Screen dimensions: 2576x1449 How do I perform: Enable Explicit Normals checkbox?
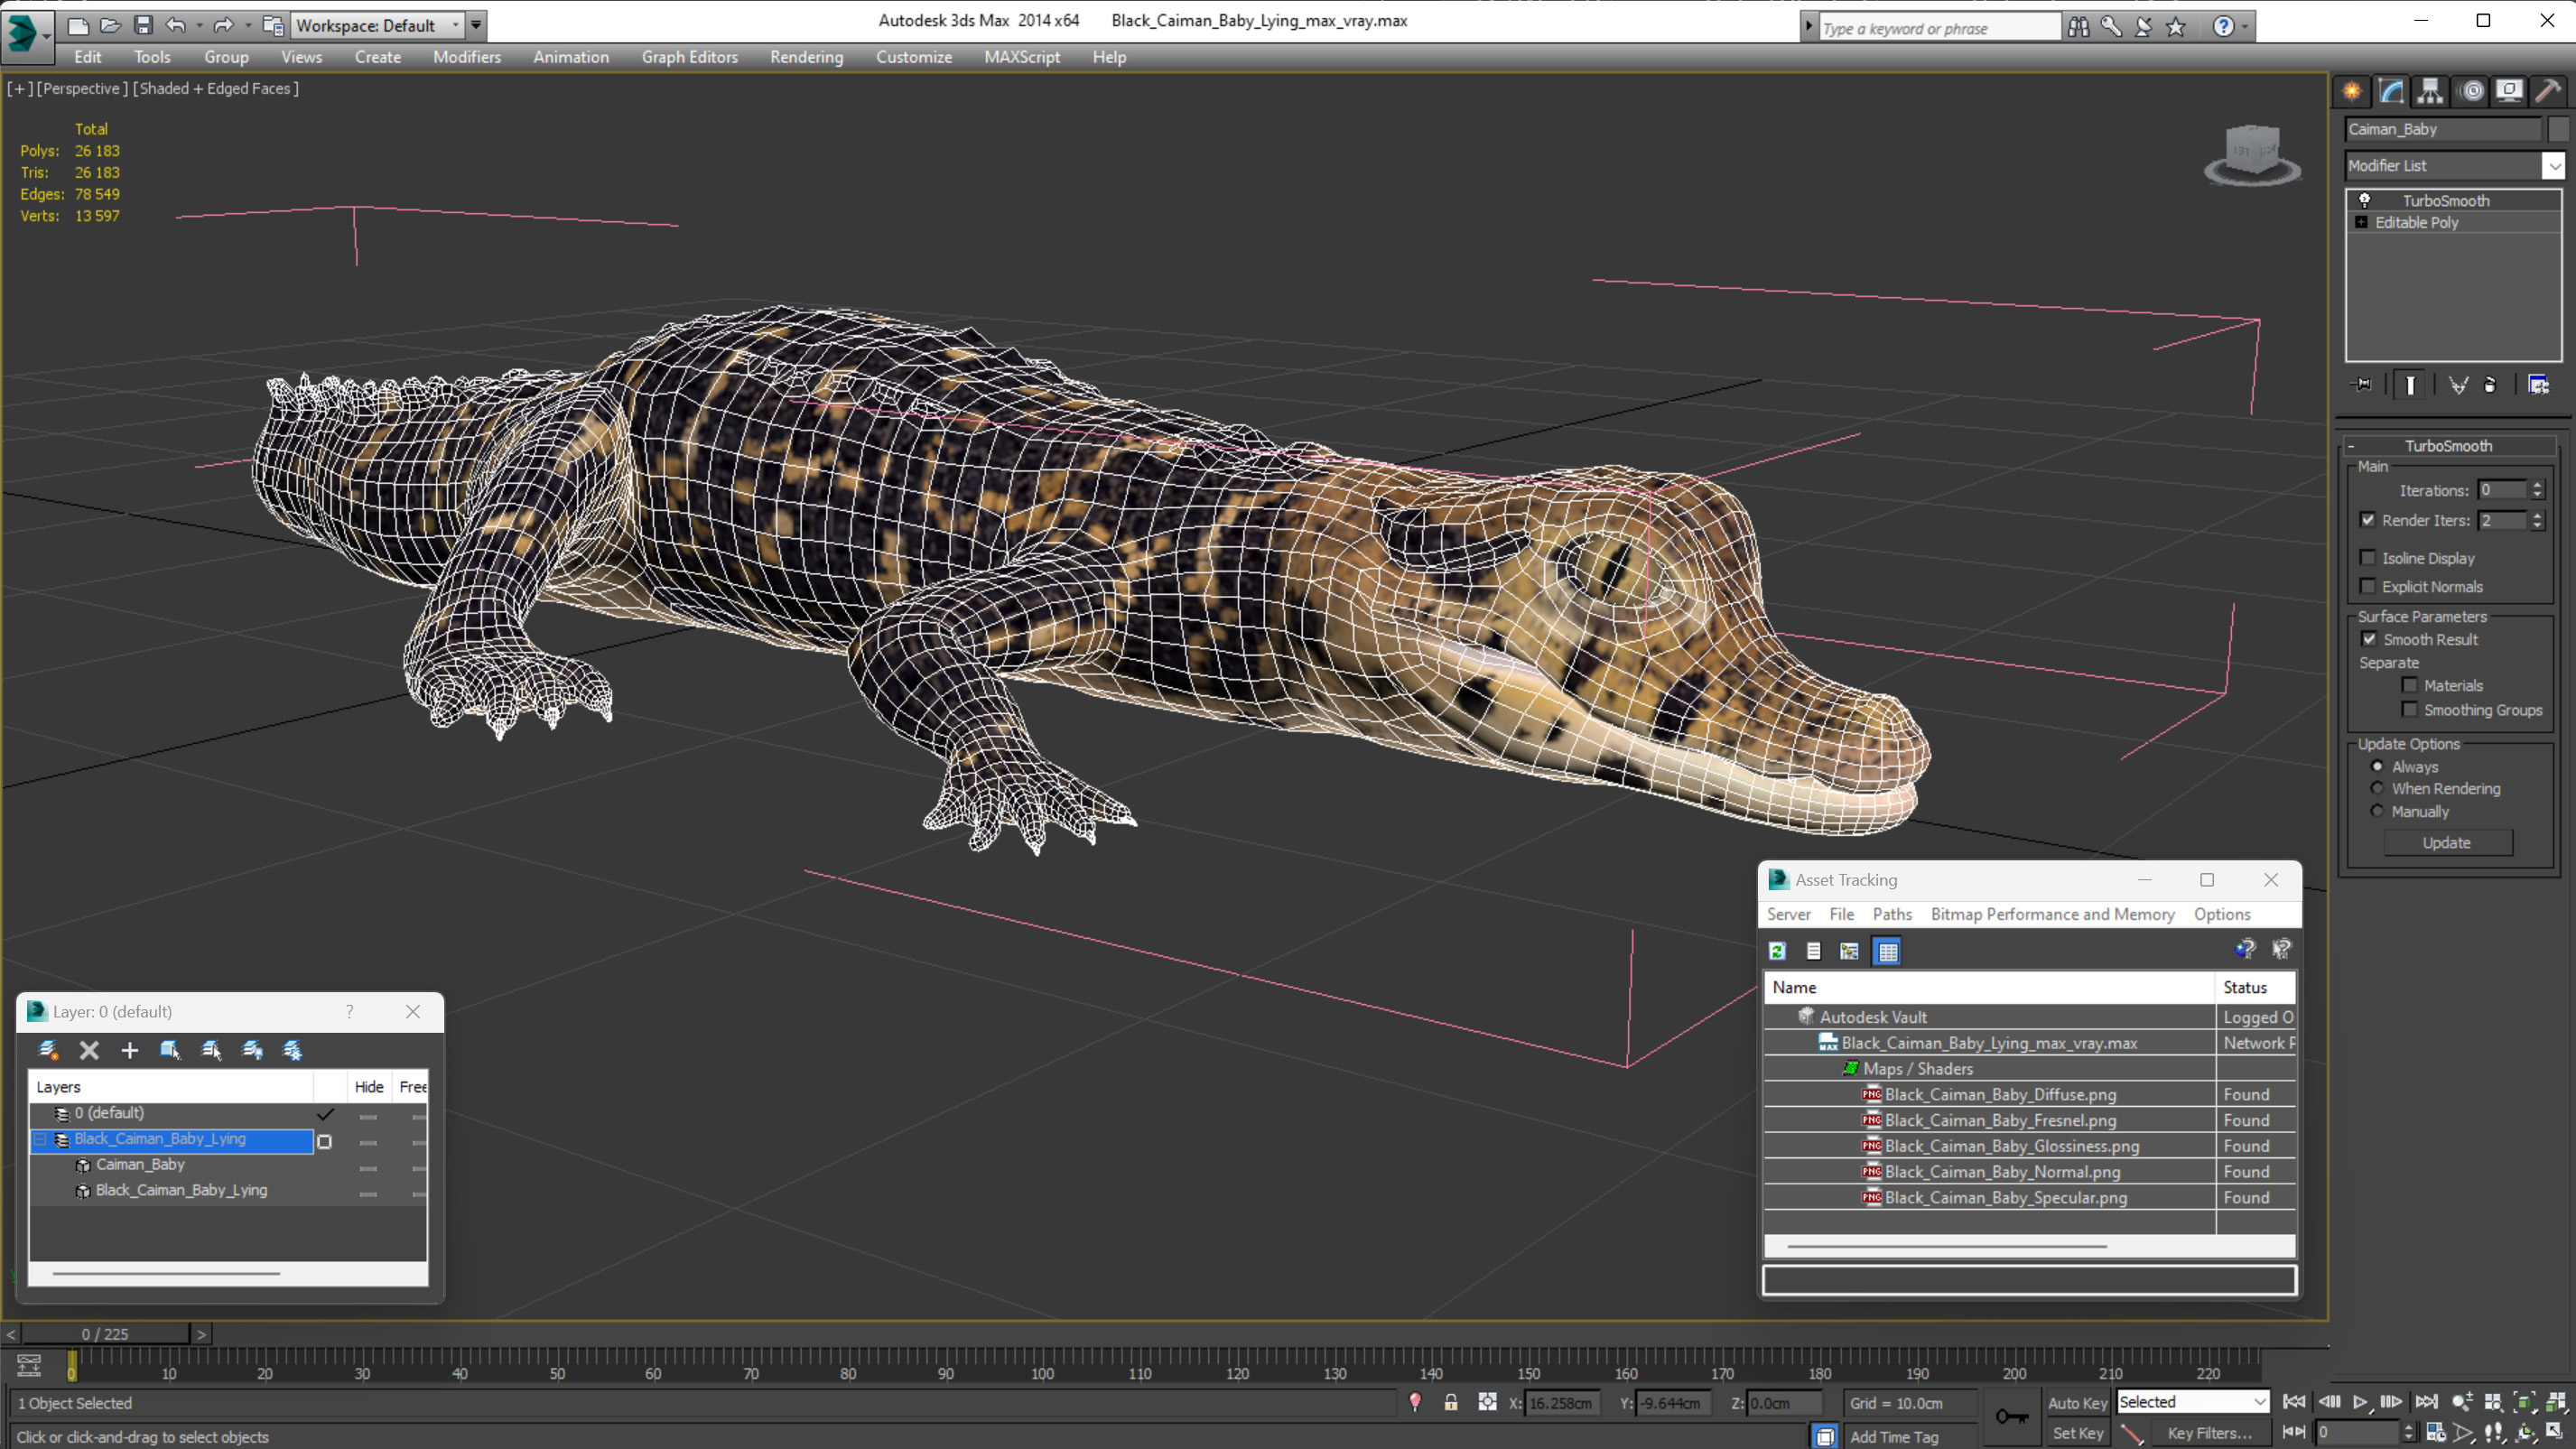[x=2367, y=586]
